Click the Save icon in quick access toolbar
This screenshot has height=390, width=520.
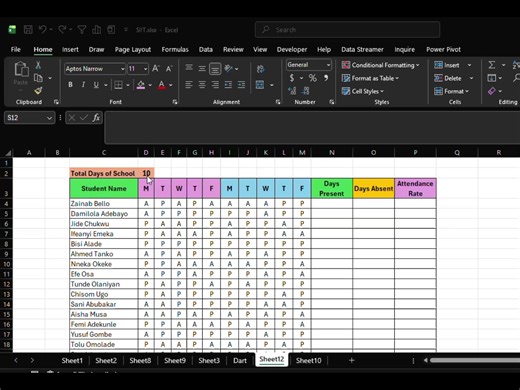[28, 30]
